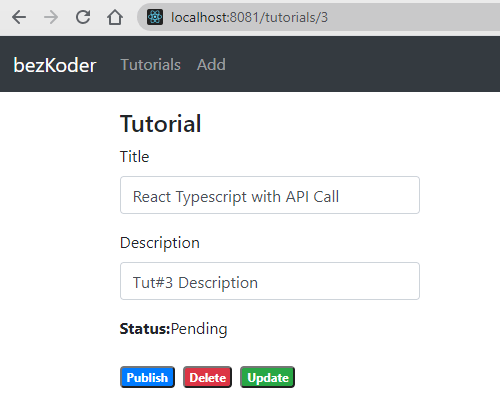Select the Tutorial heading text
Image resolution: width=500 pixels, height=410 pixels.
[160, 124]
